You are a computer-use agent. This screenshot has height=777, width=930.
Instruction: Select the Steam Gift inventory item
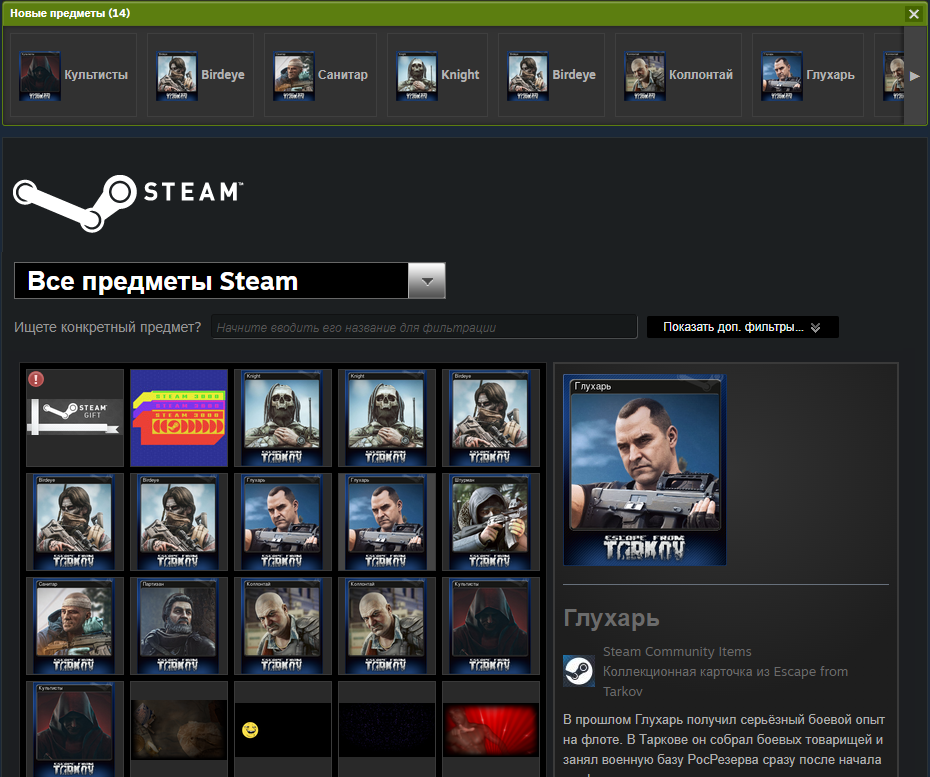point(75,418)
